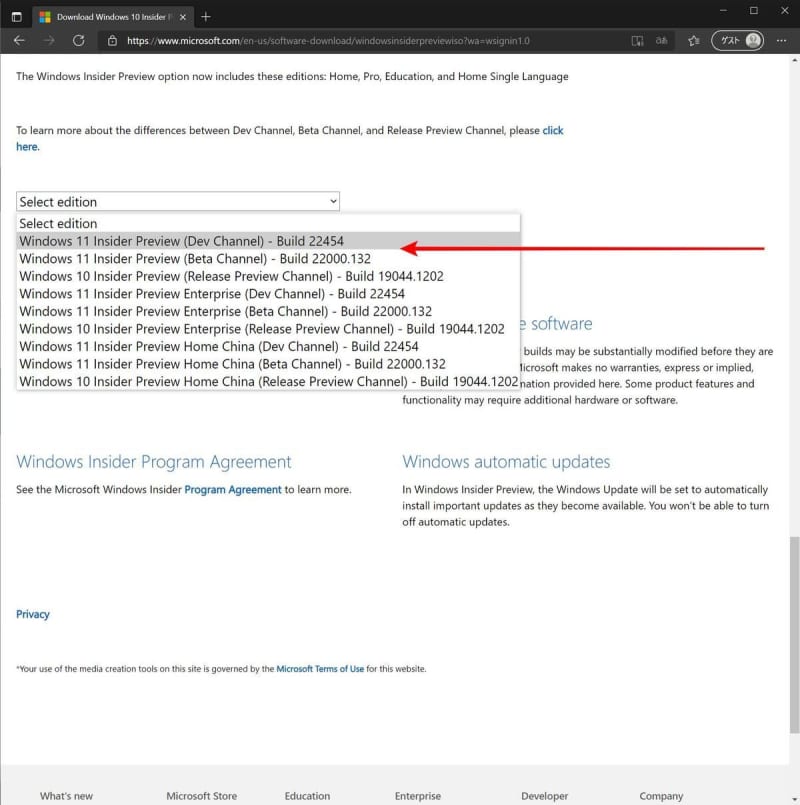Viewport: 800px width, 805px height.
Task: Minimize the browser window
Action: tap(723, 10)
